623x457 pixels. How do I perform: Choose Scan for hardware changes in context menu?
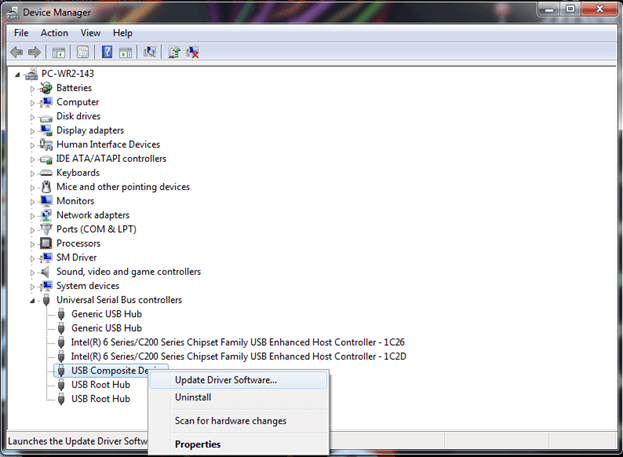[x=238, y=421]
